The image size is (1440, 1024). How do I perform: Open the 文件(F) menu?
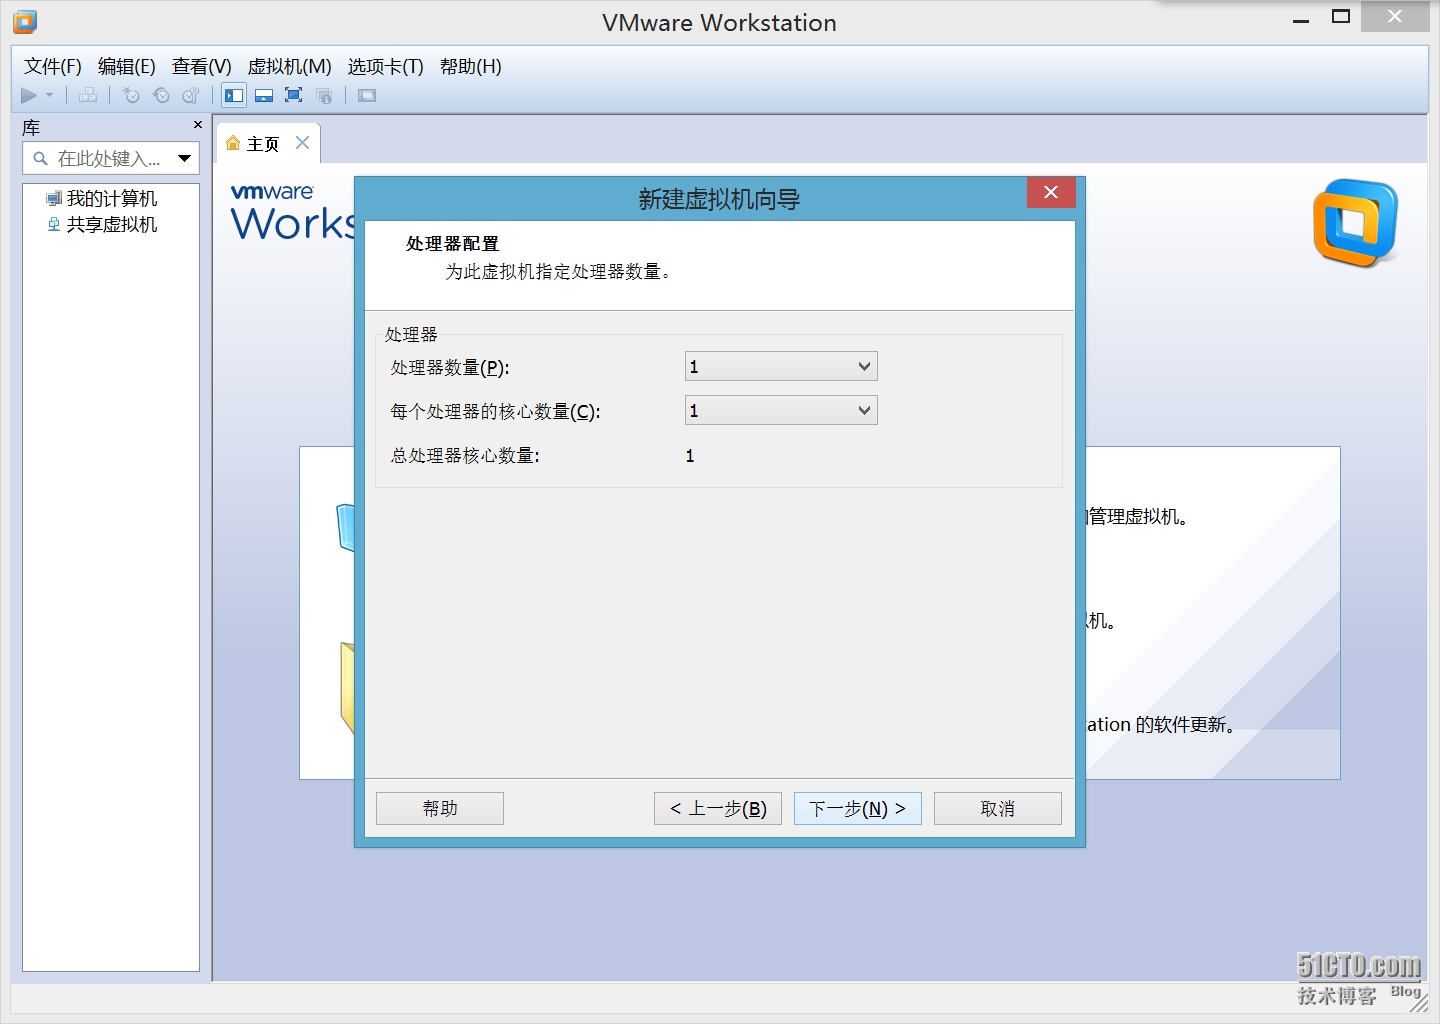53,66
